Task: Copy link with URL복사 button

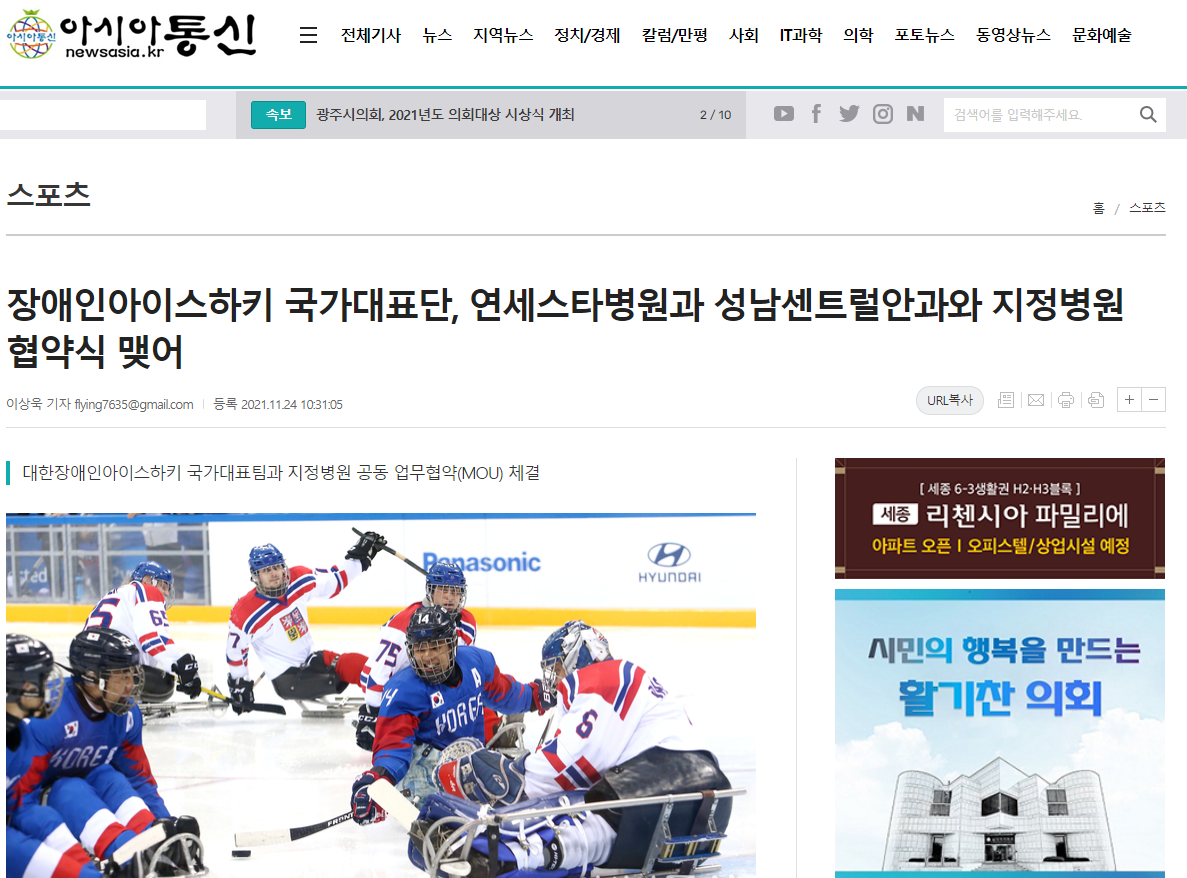Action: coord(949,400)
